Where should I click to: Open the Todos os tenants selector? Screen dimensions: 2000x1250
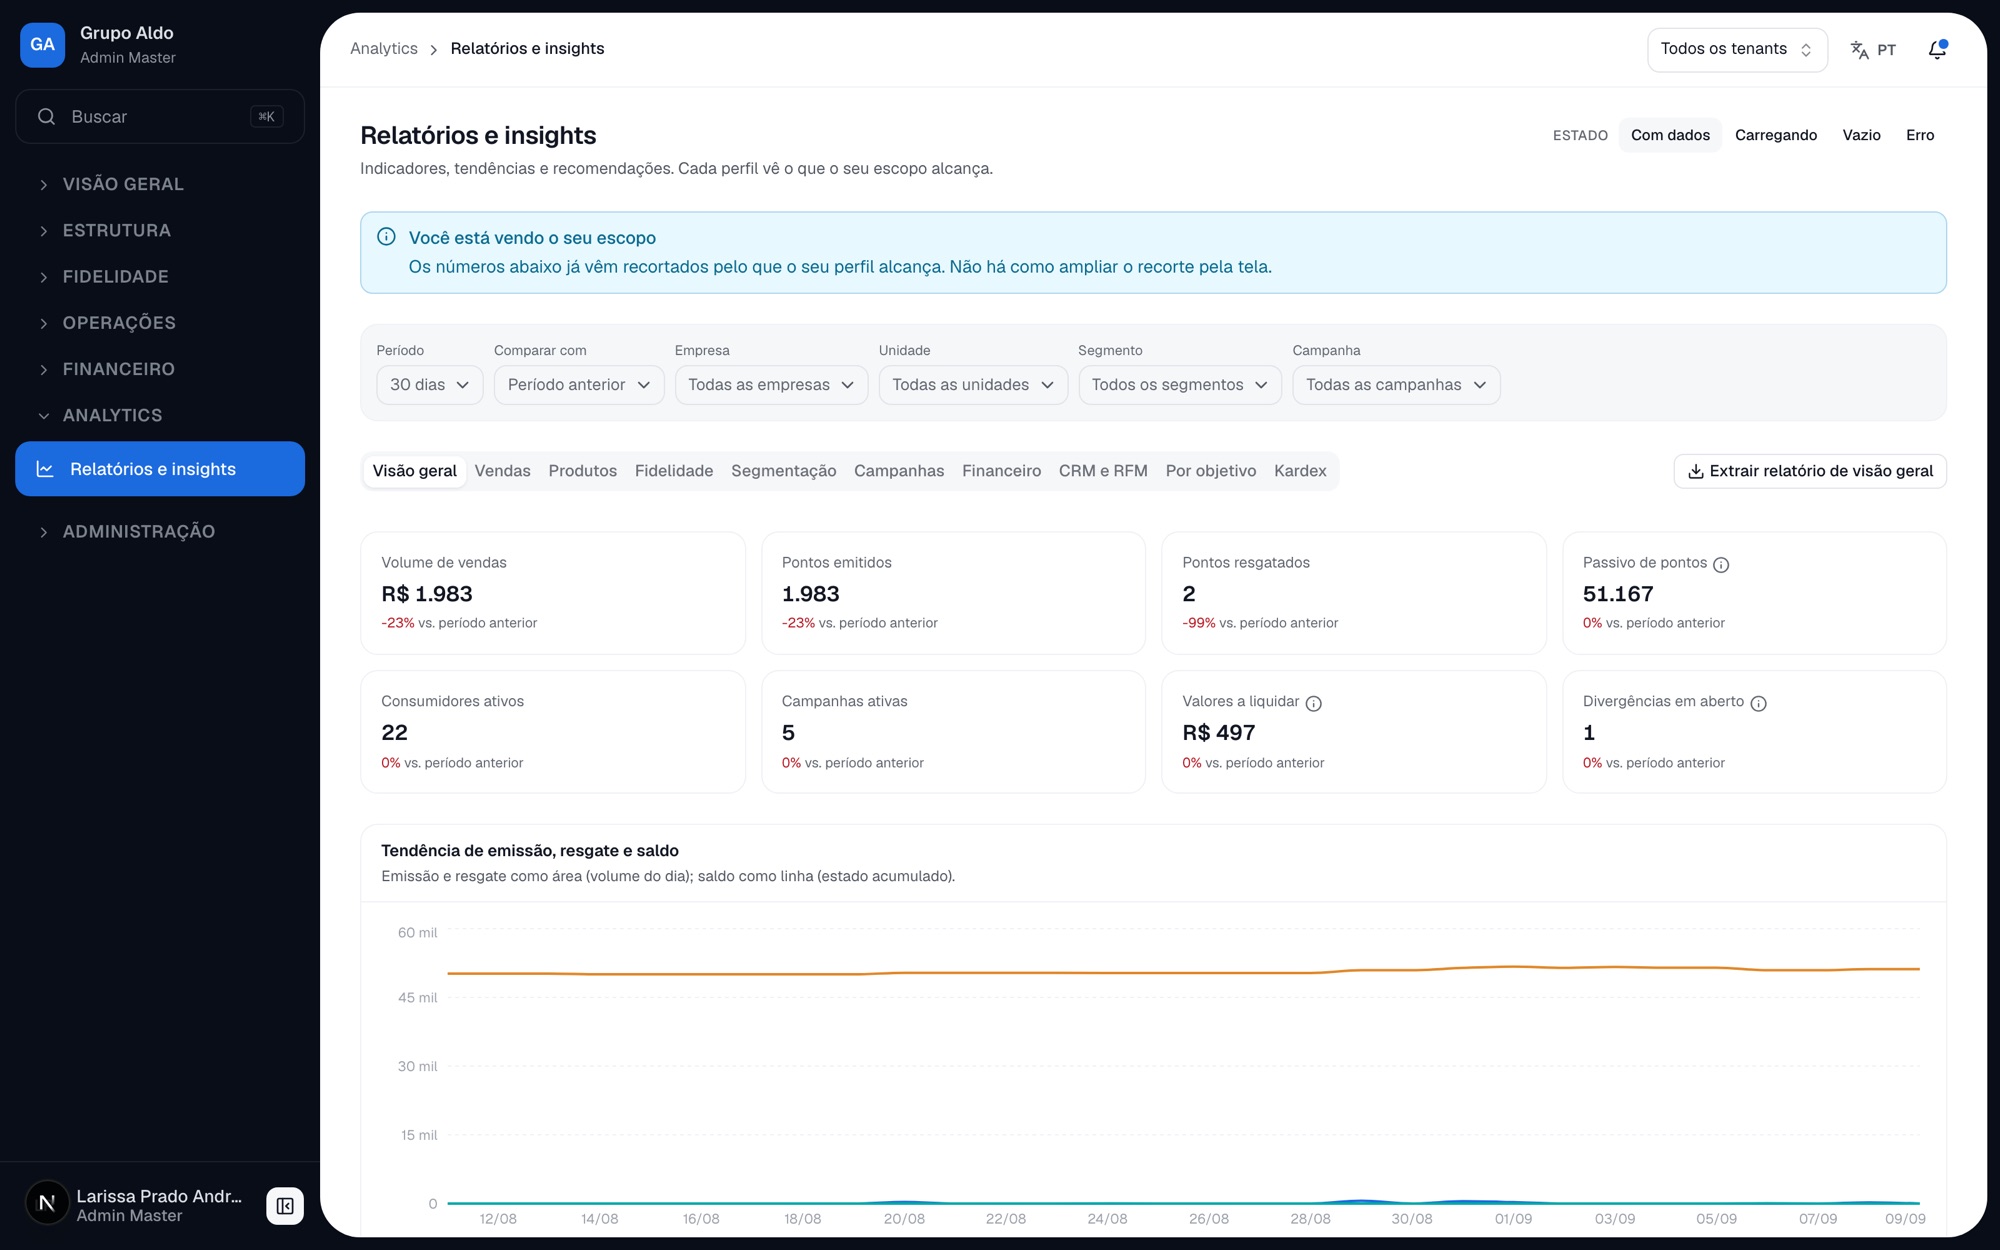pos(1737,50)
